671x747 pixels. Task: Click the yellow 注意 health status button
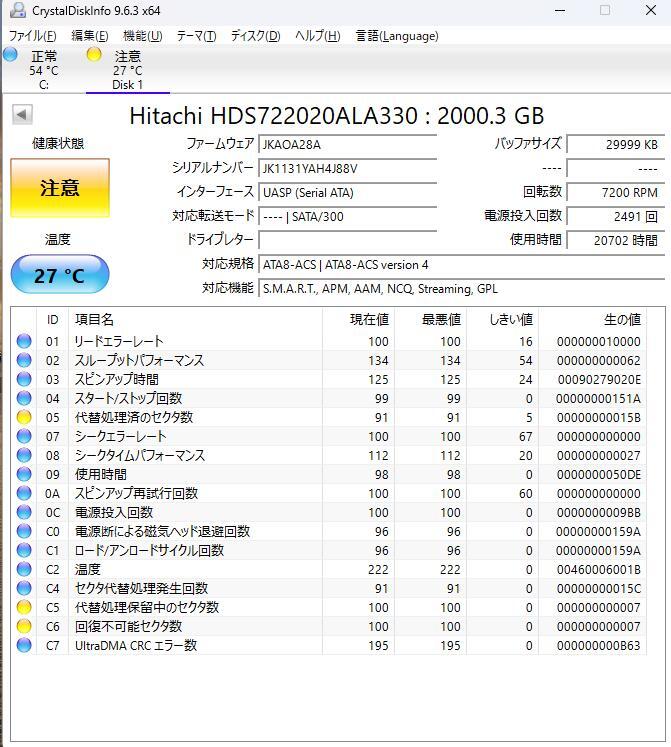59,188
